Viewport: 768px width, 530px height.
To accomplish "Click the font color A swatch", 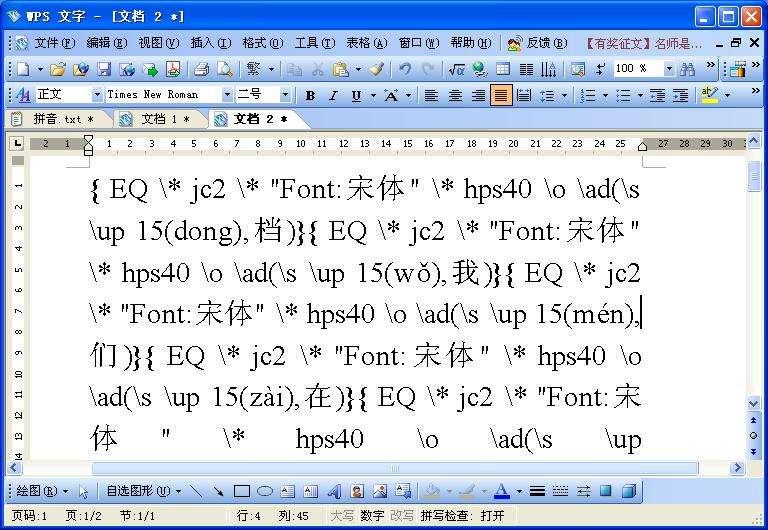I will click(502, 491).
